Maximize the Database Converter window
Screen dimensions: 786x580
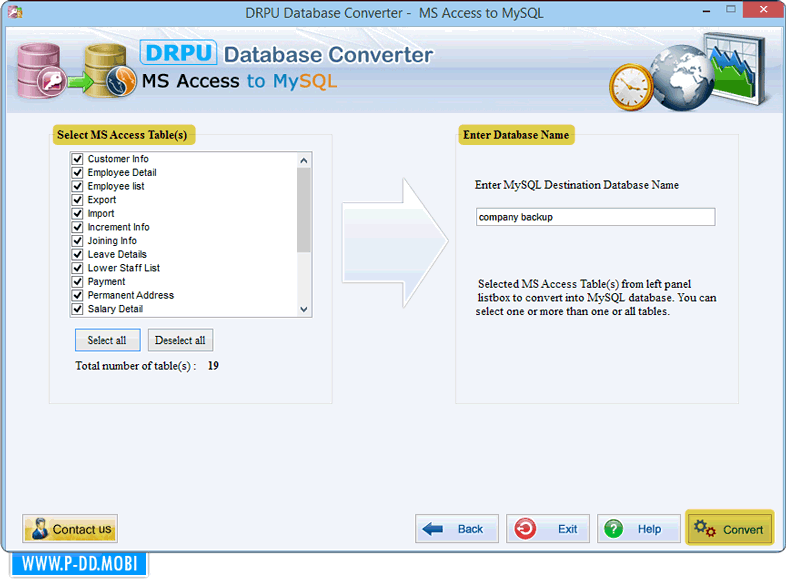731,10
